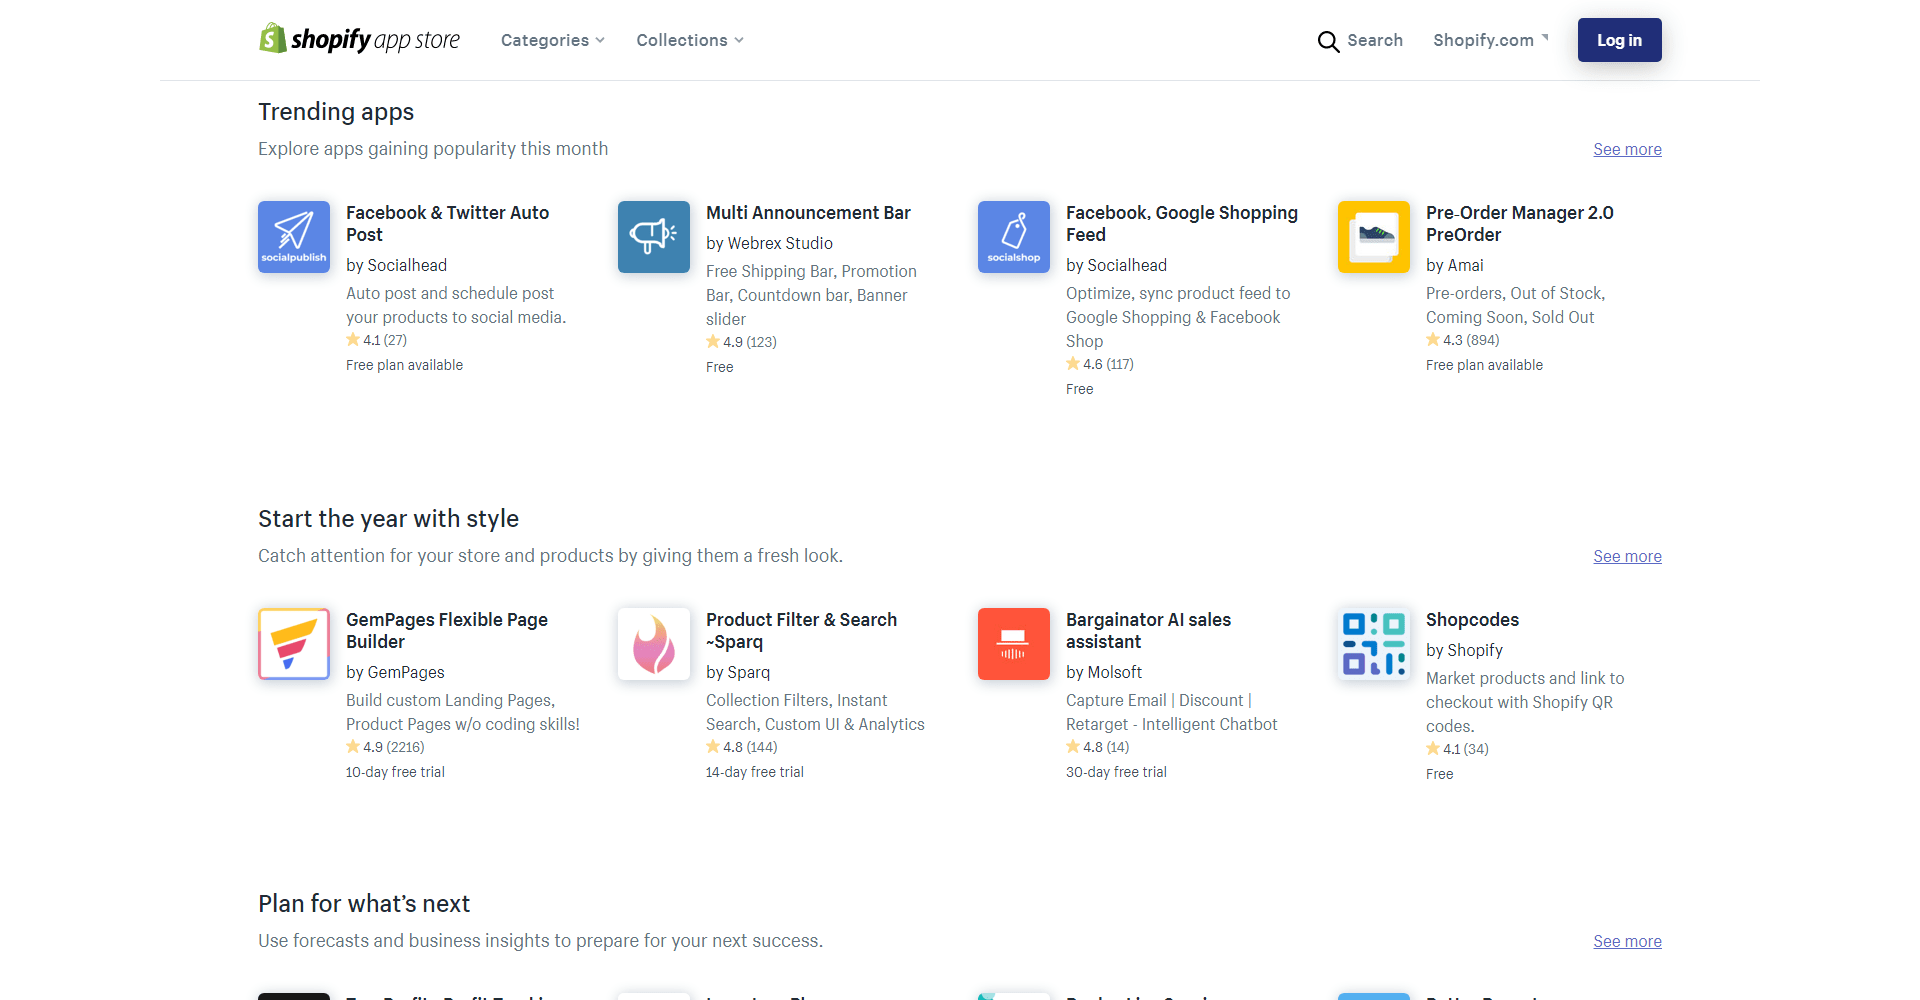Click the Bargainator AI sales assistant red icon
This screenshot has width=1920, height=1000.
click(x=1014, y=644)
